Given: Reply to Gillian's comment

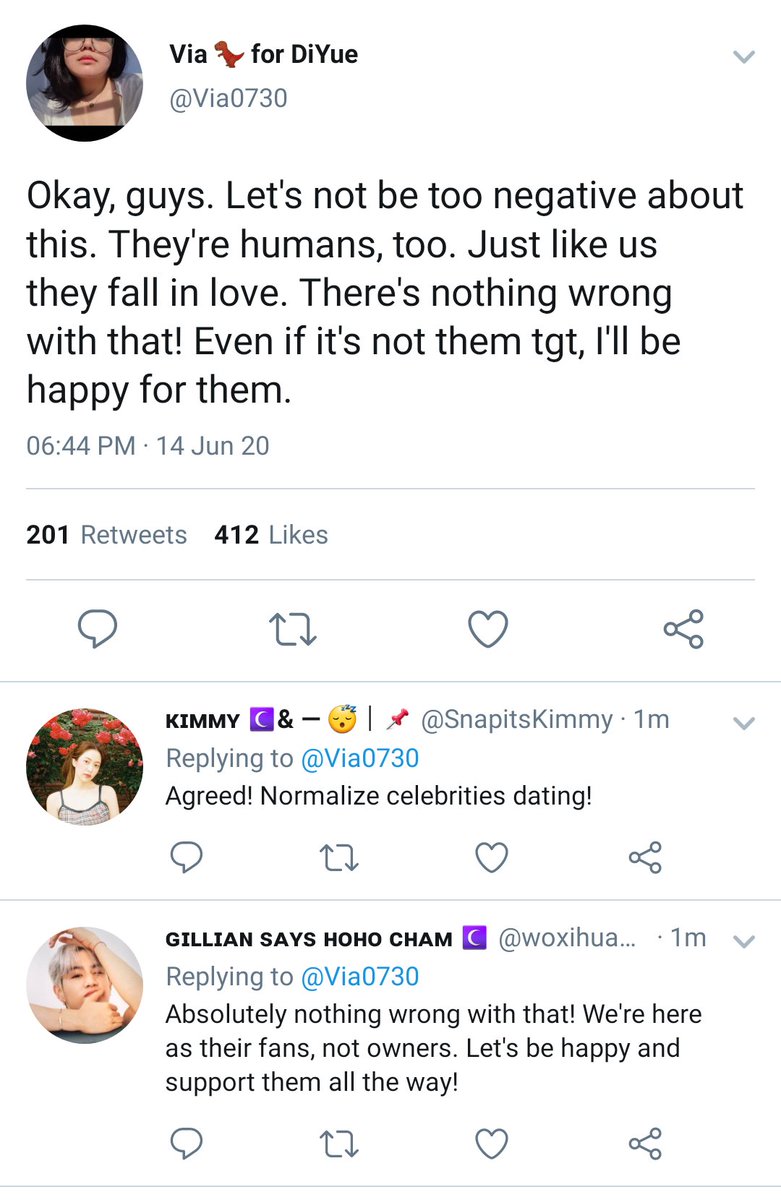Looking at the screenshot, I should click(186, 1143).
